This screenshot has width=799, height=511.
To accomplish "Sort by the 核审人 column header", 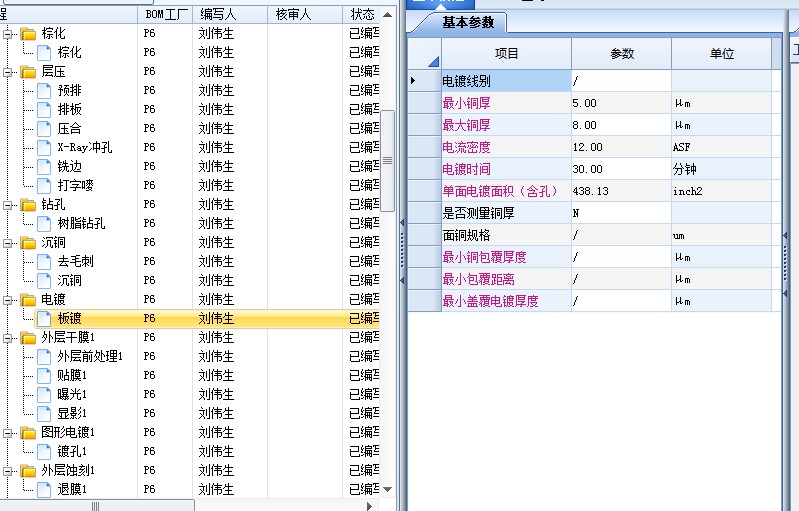I will [x=305, y=14].
